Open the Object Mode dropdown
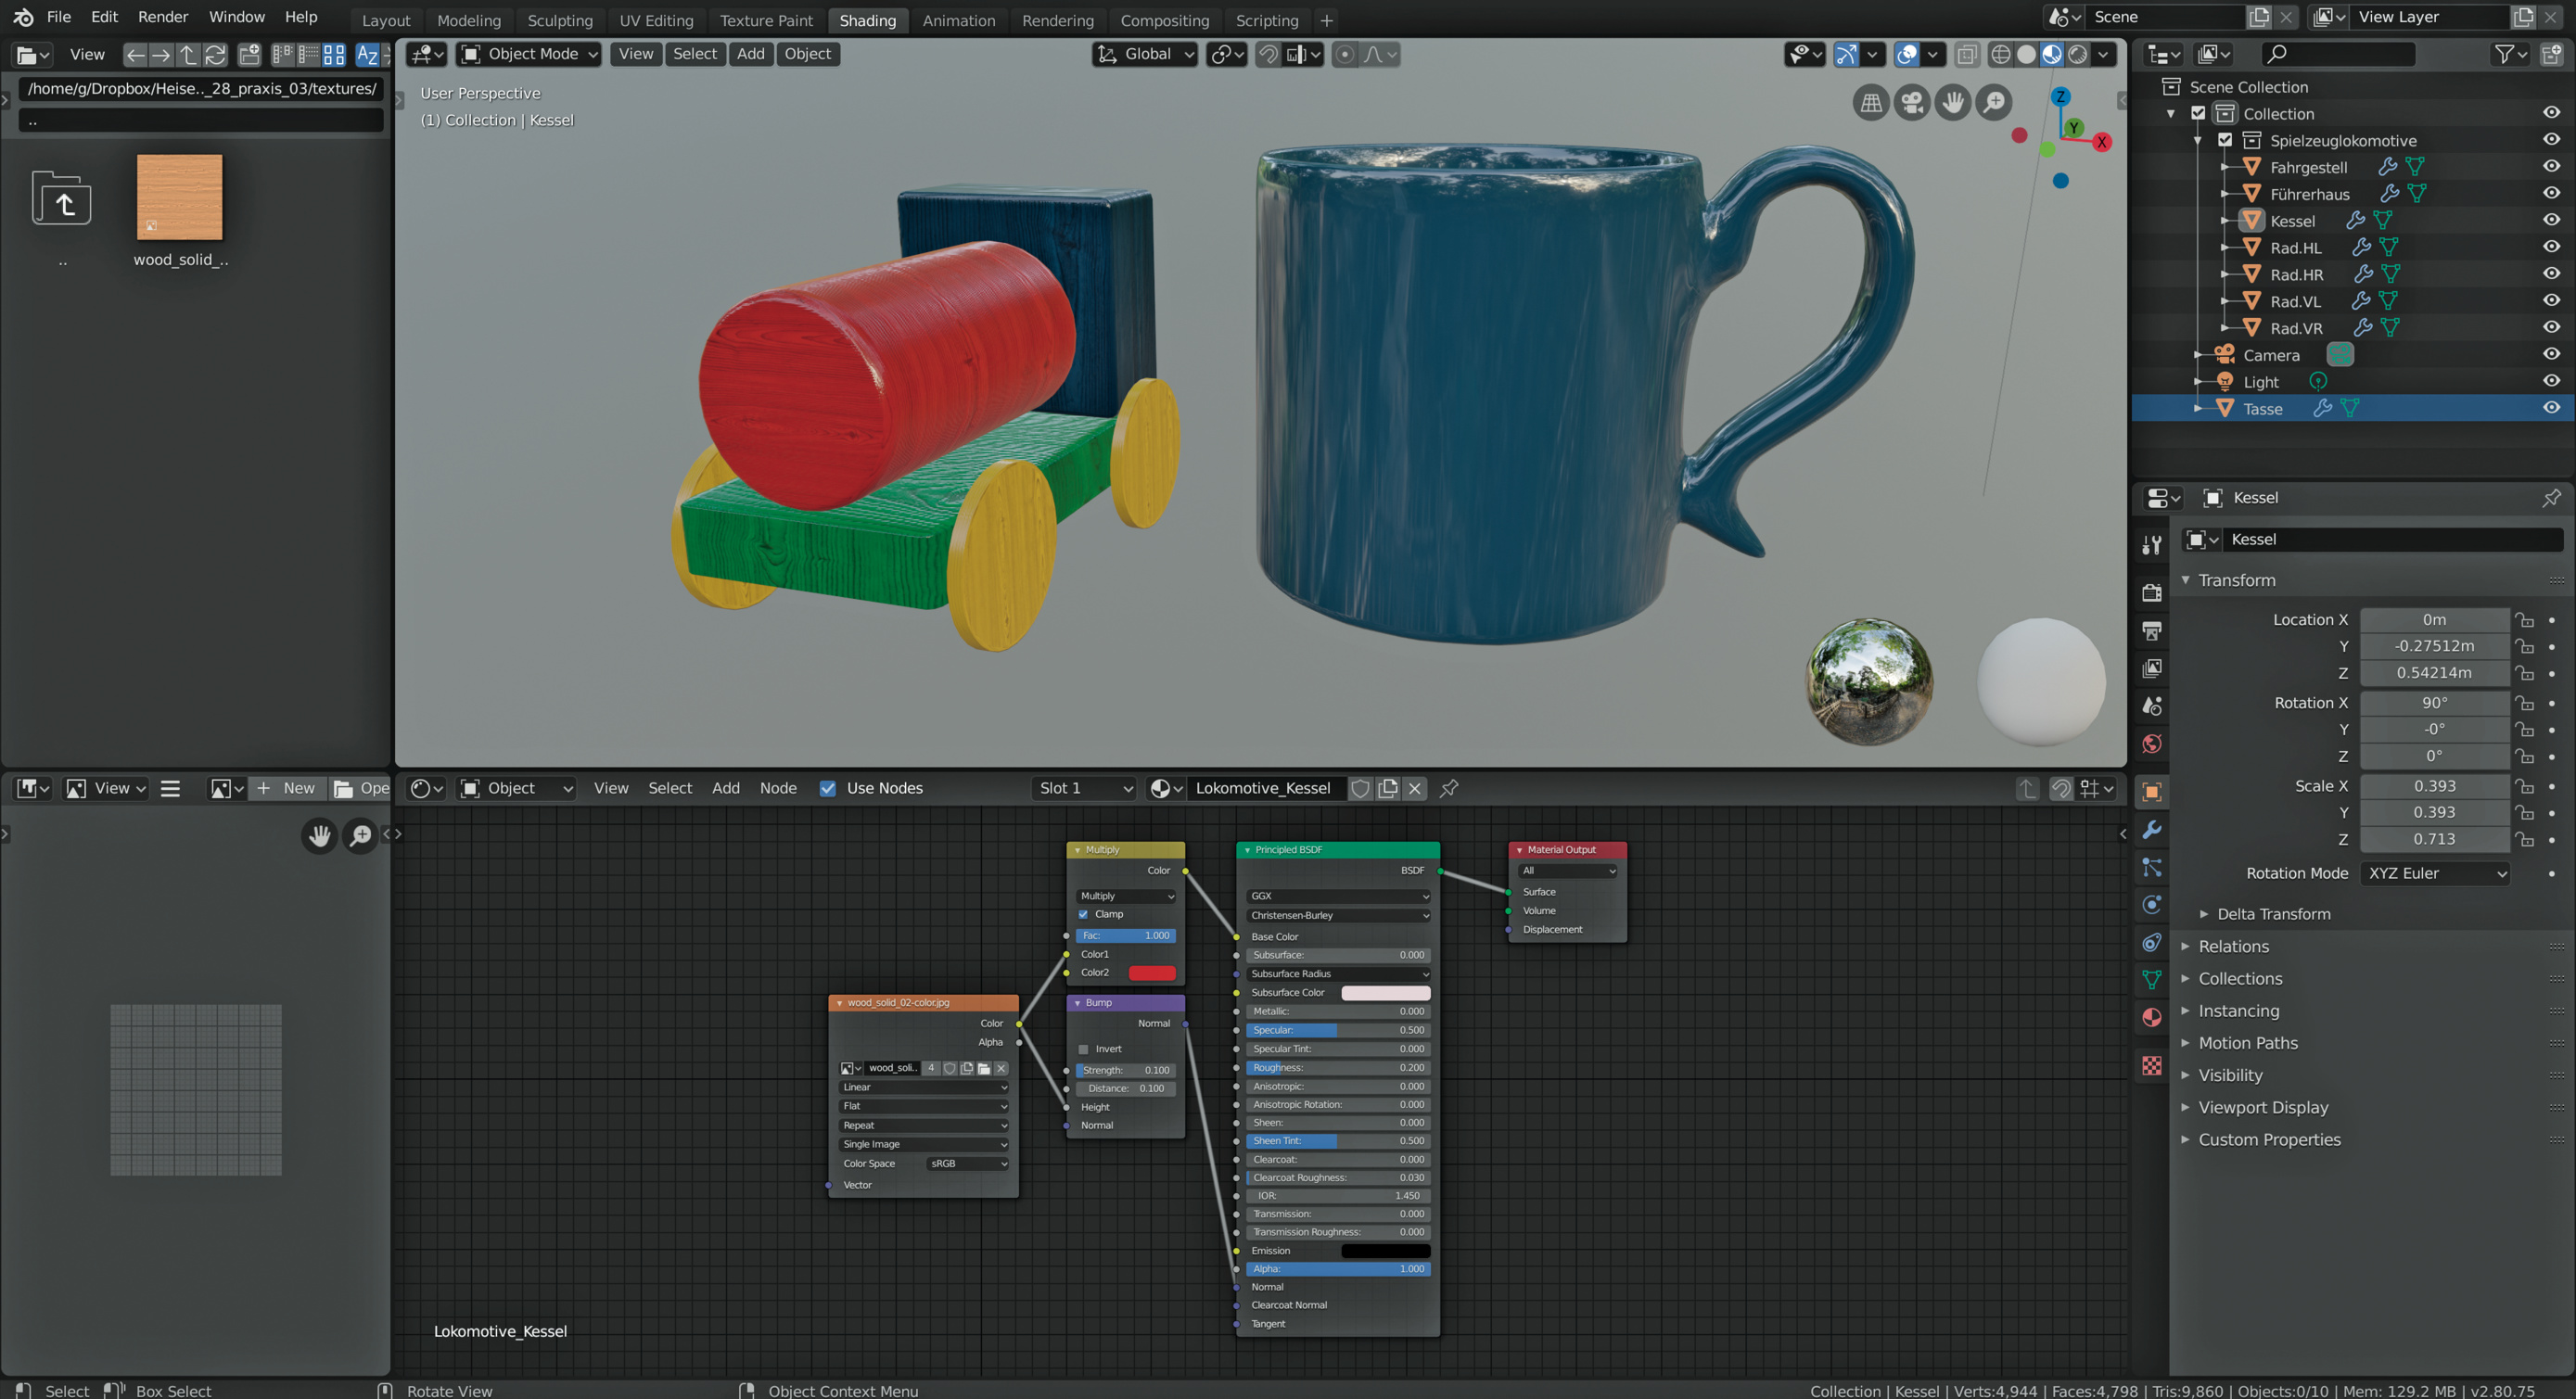 (x=530, y=54)
